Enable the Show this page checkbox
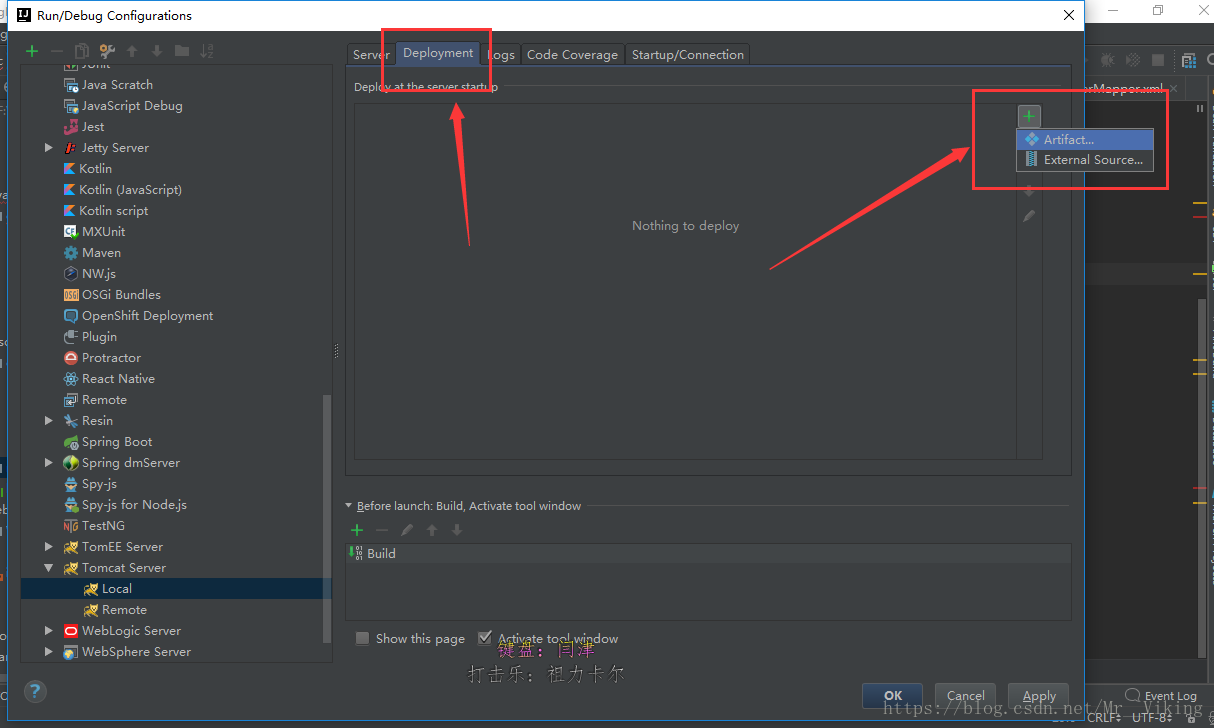Image resolution: width=1214 pixels, height=728 pixels. (x=363, y=638)
